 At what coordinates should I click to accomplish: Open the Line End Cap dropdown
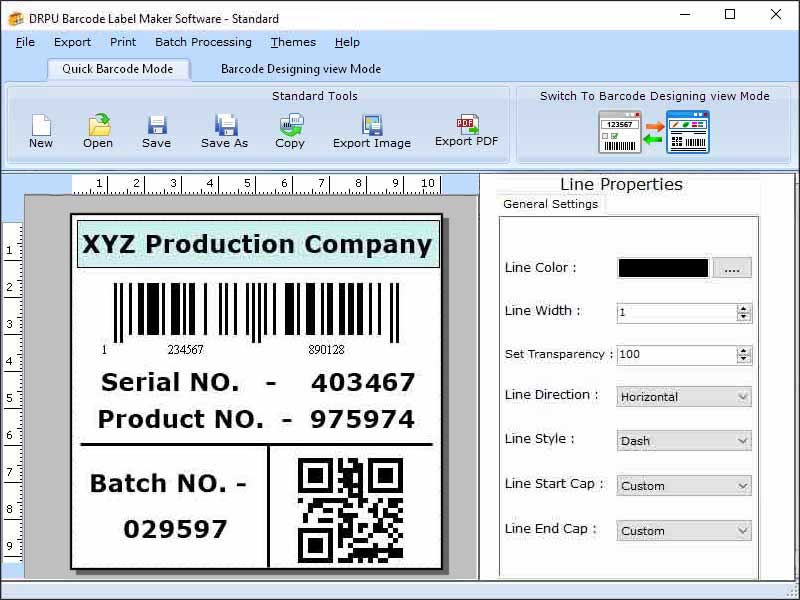click(684, 531)
